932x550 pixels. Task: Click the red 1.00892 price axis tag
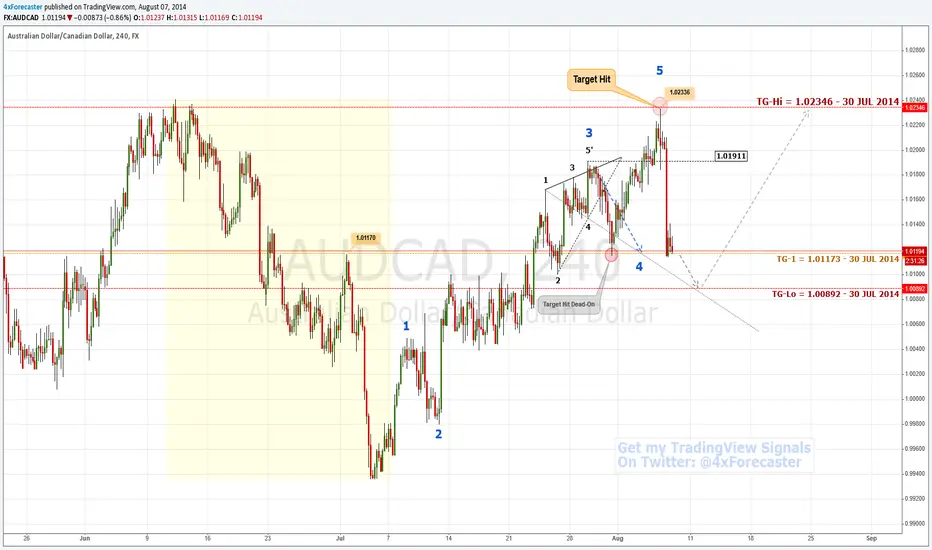coord(914,289)
